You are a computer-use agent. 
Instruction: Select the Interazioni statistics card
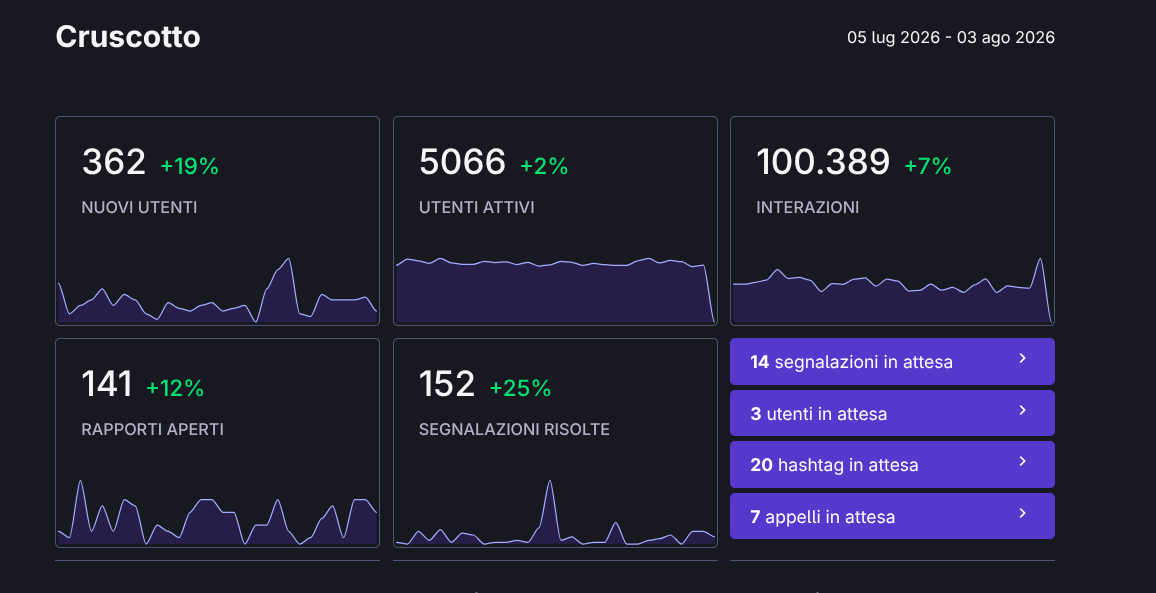pyautogui.click(x=892, y=221)
